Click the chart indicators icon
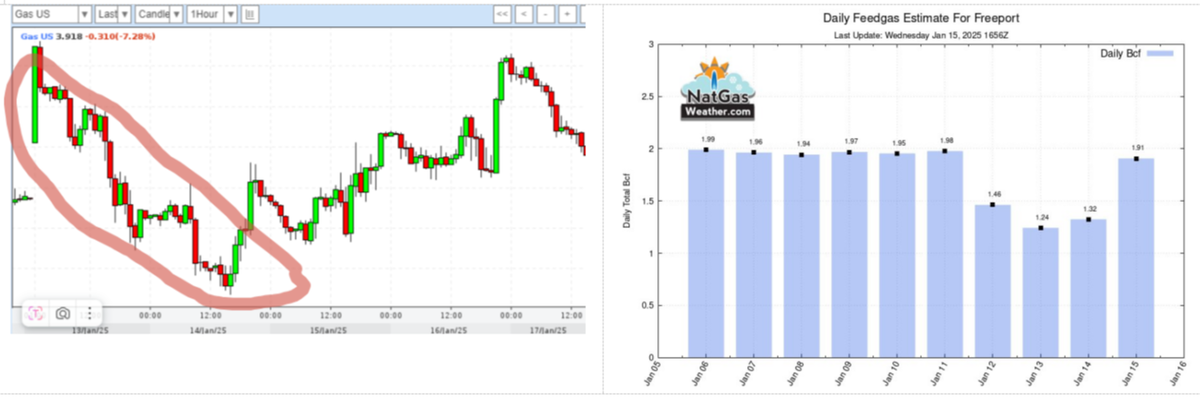This screenshot has width=1200, height=402. [x=250, y=14]
